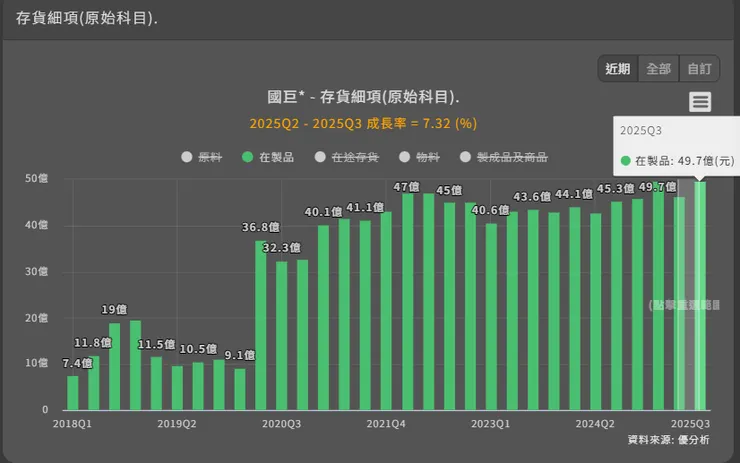This screenshot has height=463, width=740.
Task: Click the 2025Q3 highlighted bar
Action: 700,296
